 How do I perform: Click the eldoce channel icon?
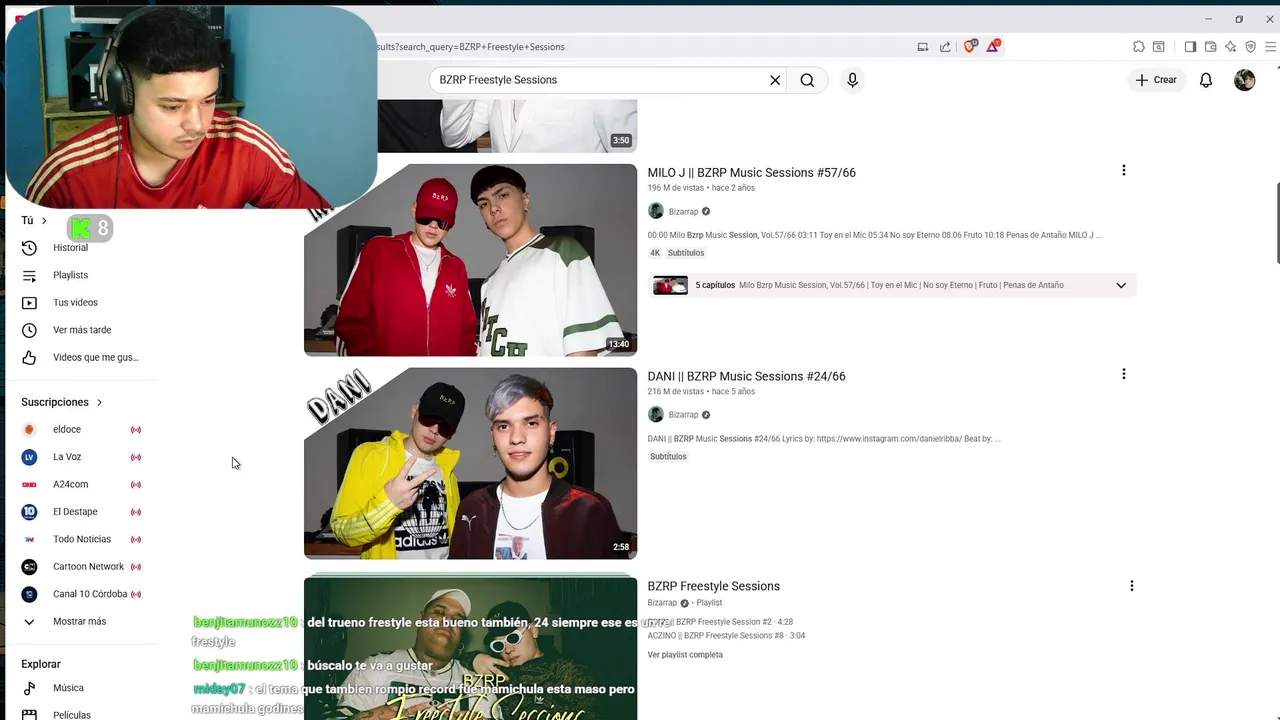(x=29, y=430)
